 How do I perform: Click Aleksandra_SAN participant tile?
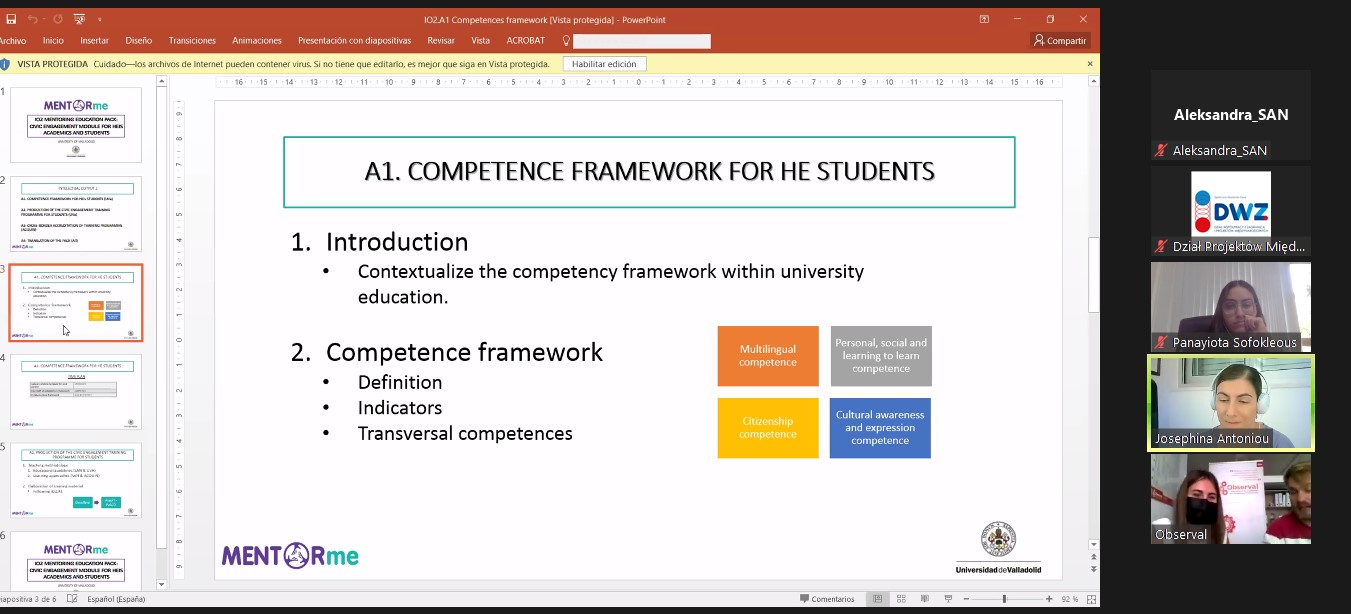1231,115
